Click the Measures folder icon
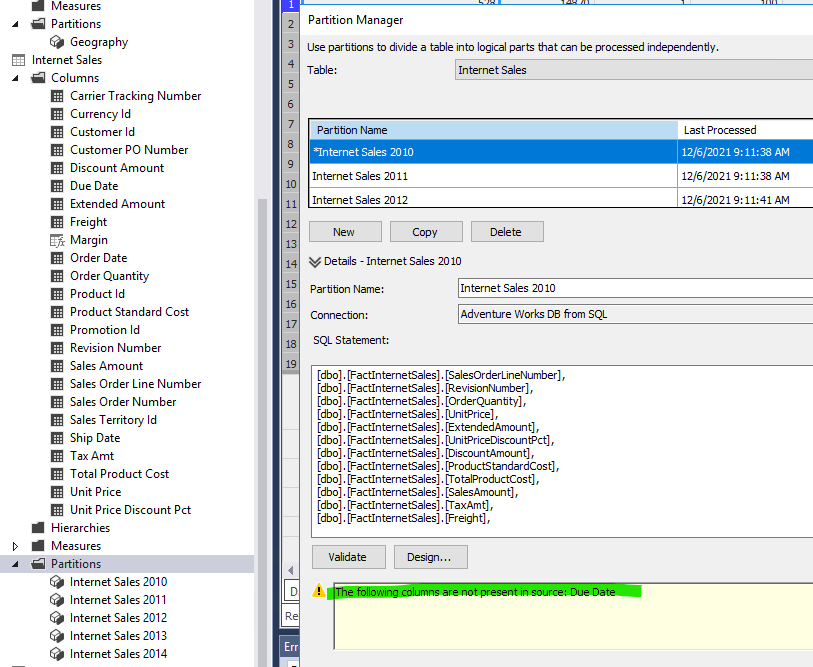Viewport: 813px width, 667px height. [38, 545]
